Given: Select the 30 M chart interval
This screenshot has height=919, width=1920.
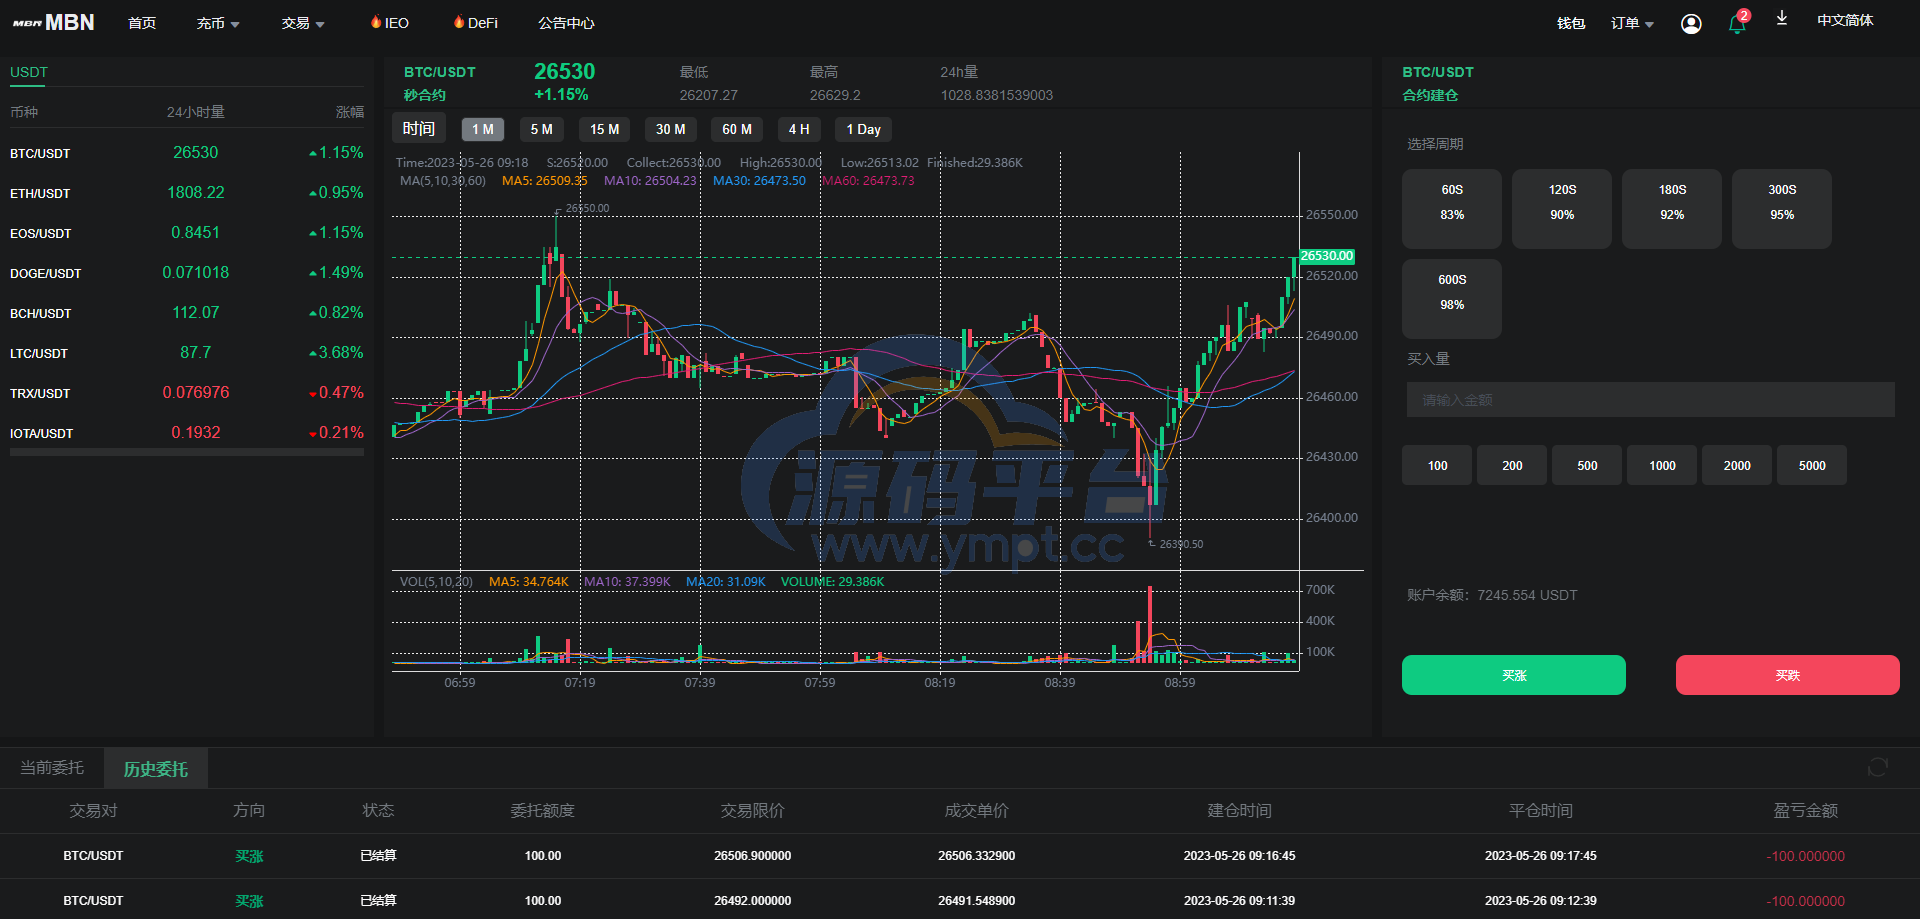Looking at the screenshot, I should (671, 129).
